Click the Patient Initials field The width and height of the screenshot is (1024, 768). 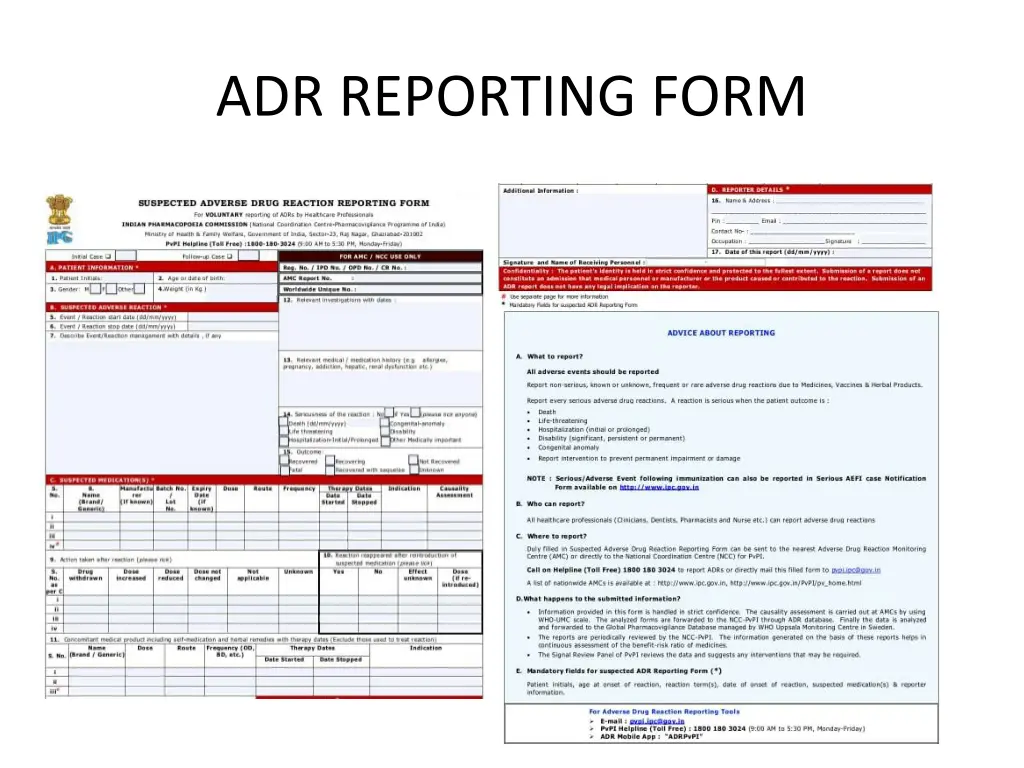point(101,278)
